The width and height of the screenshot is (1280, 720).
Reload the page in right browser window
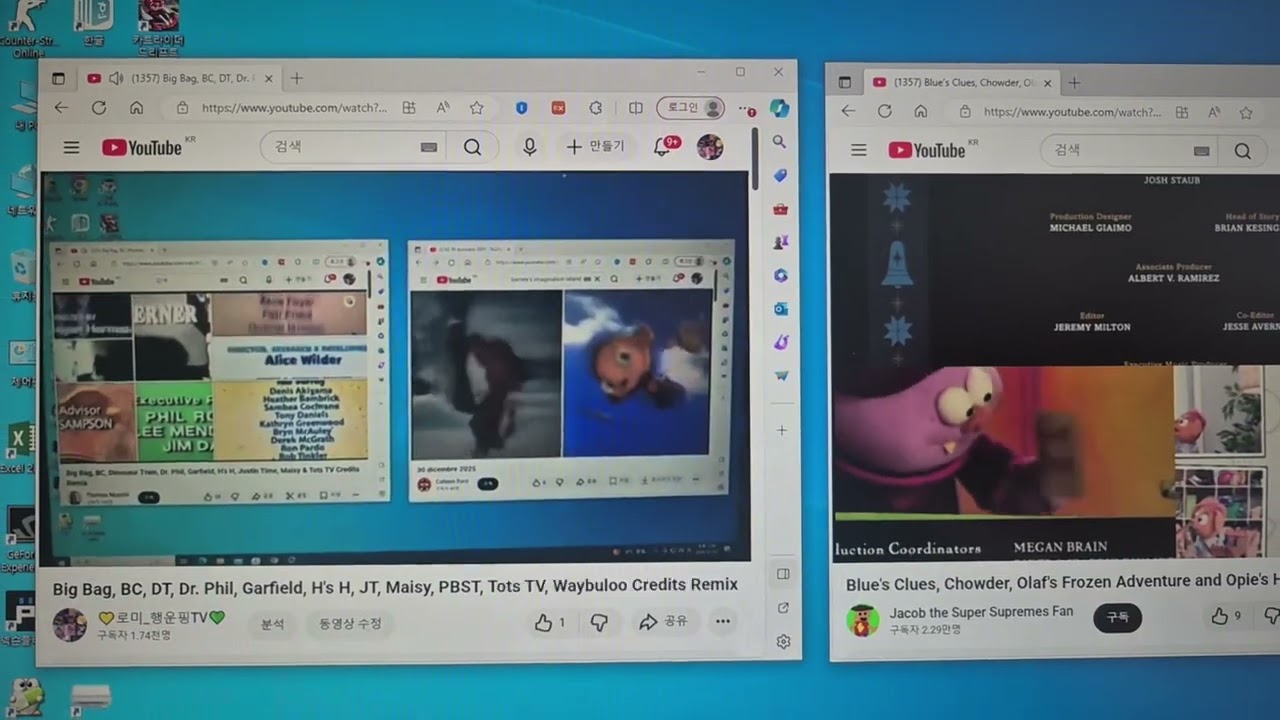[x=884, y=112]
